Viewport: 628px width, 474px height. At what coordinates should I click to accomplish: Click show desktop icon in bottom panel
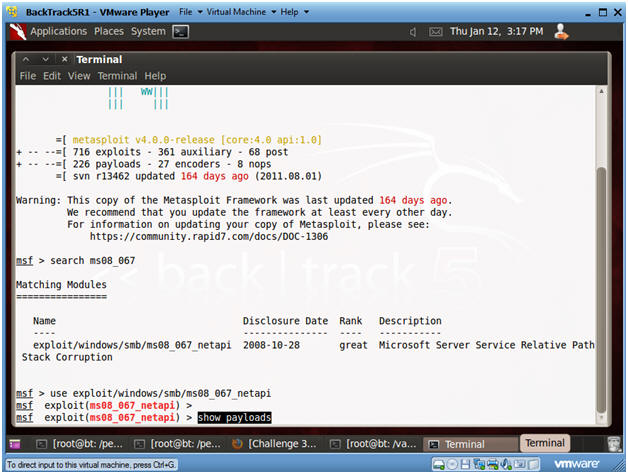[15, 444]
